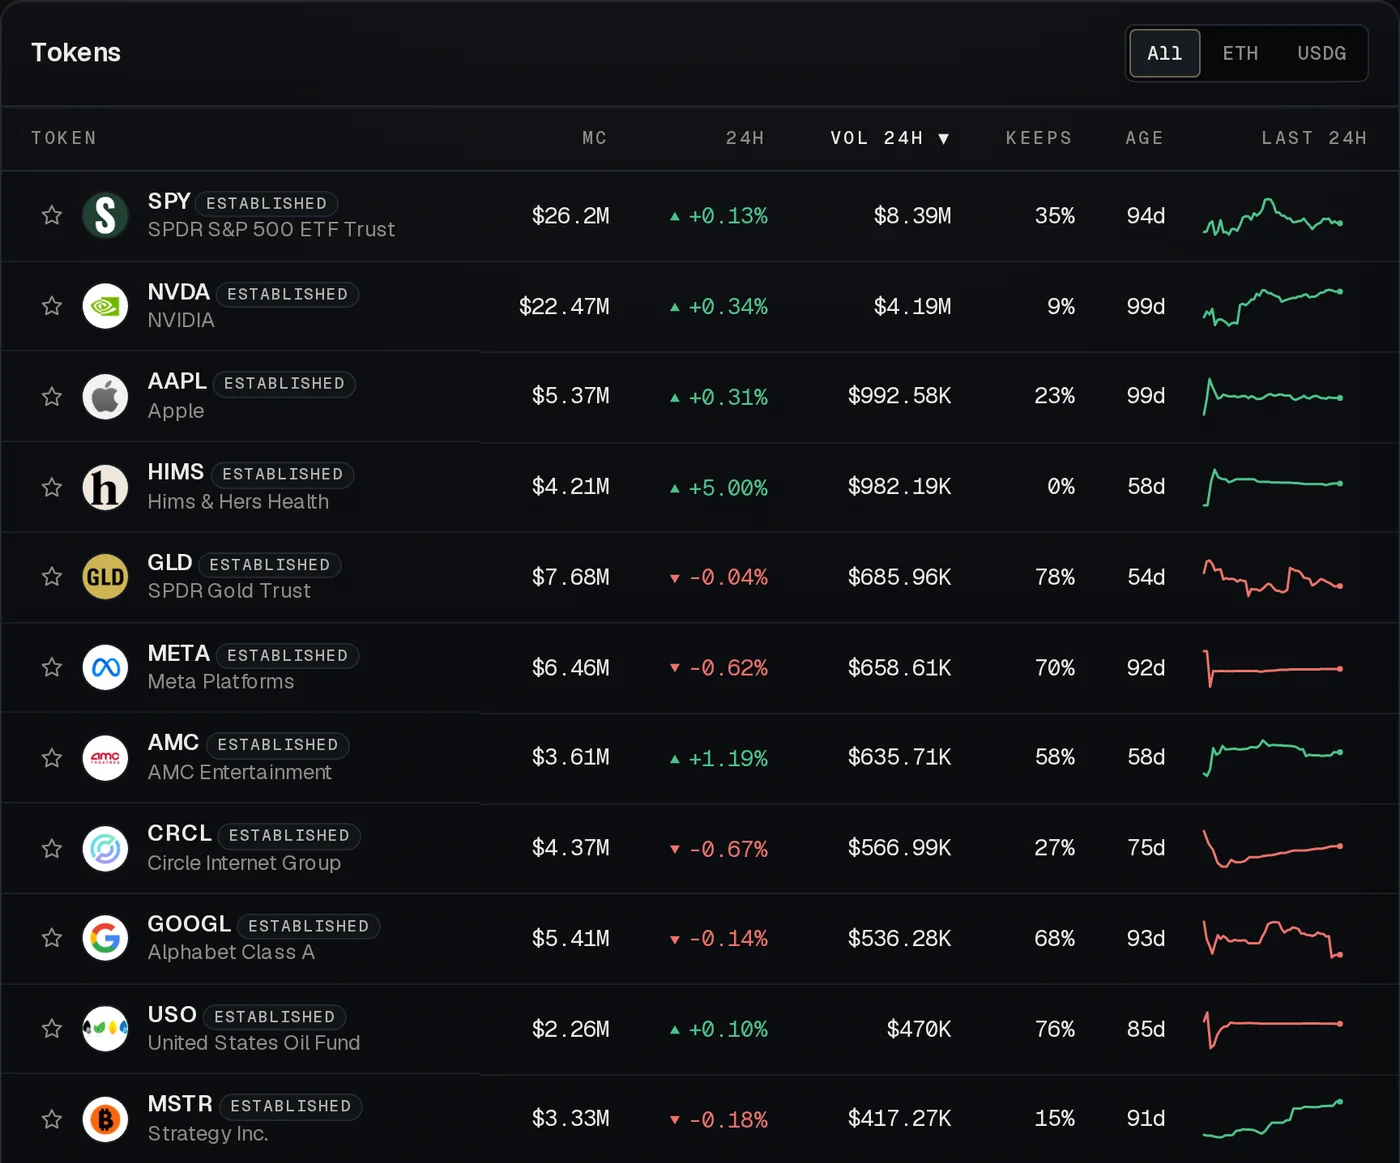Click the Circle CRCL logo icon

(x=105, y=848)
